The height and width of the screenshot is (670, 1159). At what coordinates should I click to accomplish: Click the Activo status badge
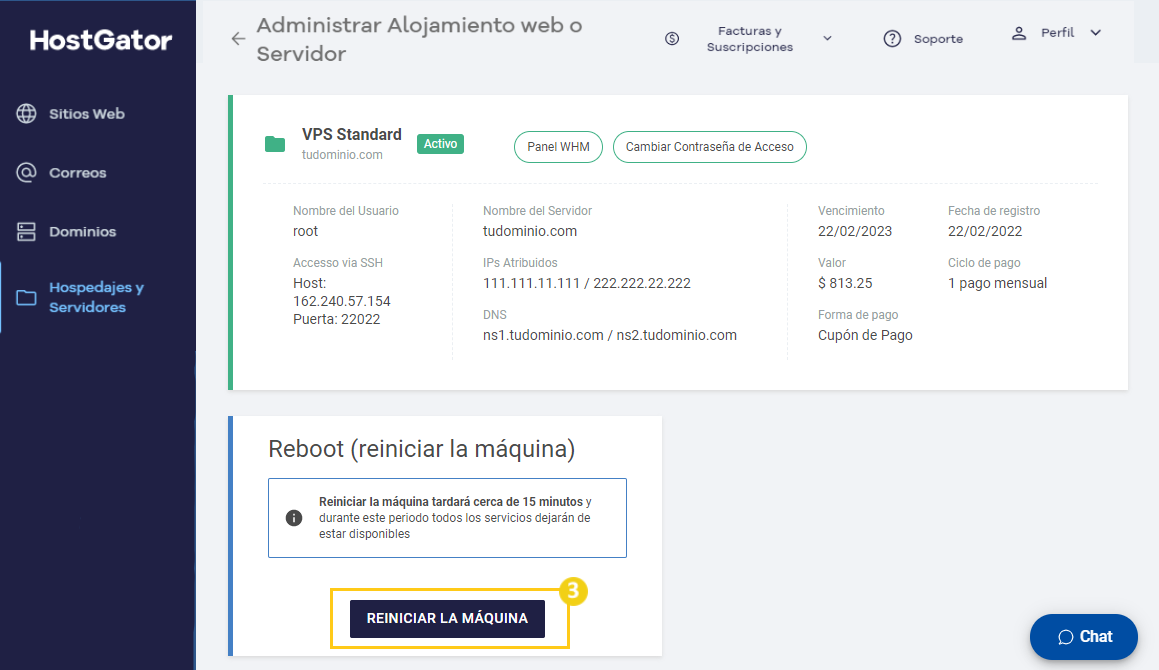(x=441, y=143)
